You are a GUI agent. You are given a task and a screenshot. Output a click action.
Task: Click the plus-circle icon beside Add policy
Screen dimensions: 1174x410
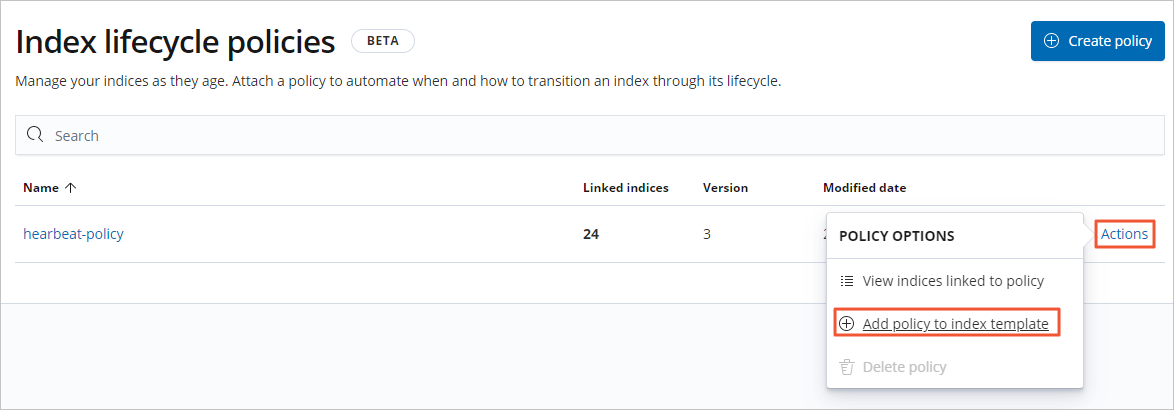pyautogui.click(x=846, y=324)
